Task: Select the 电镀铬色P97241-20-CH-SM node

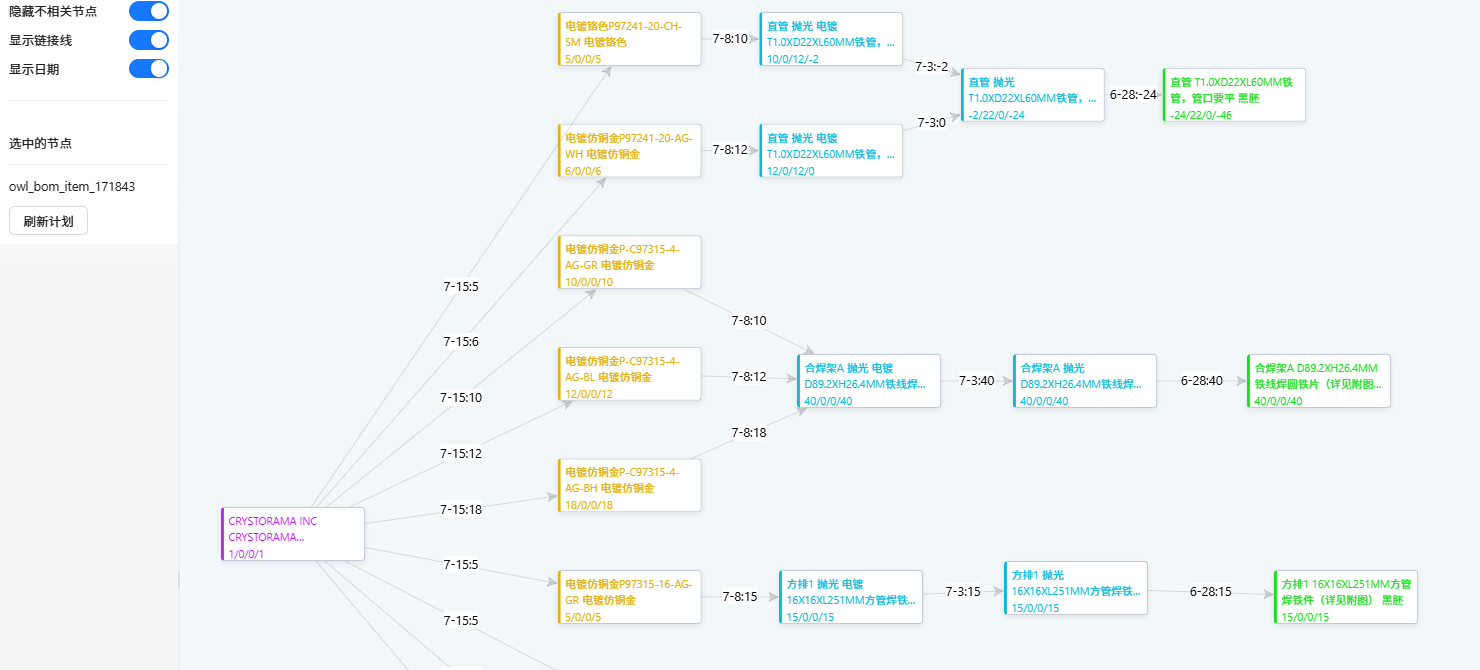Action: 630,39
